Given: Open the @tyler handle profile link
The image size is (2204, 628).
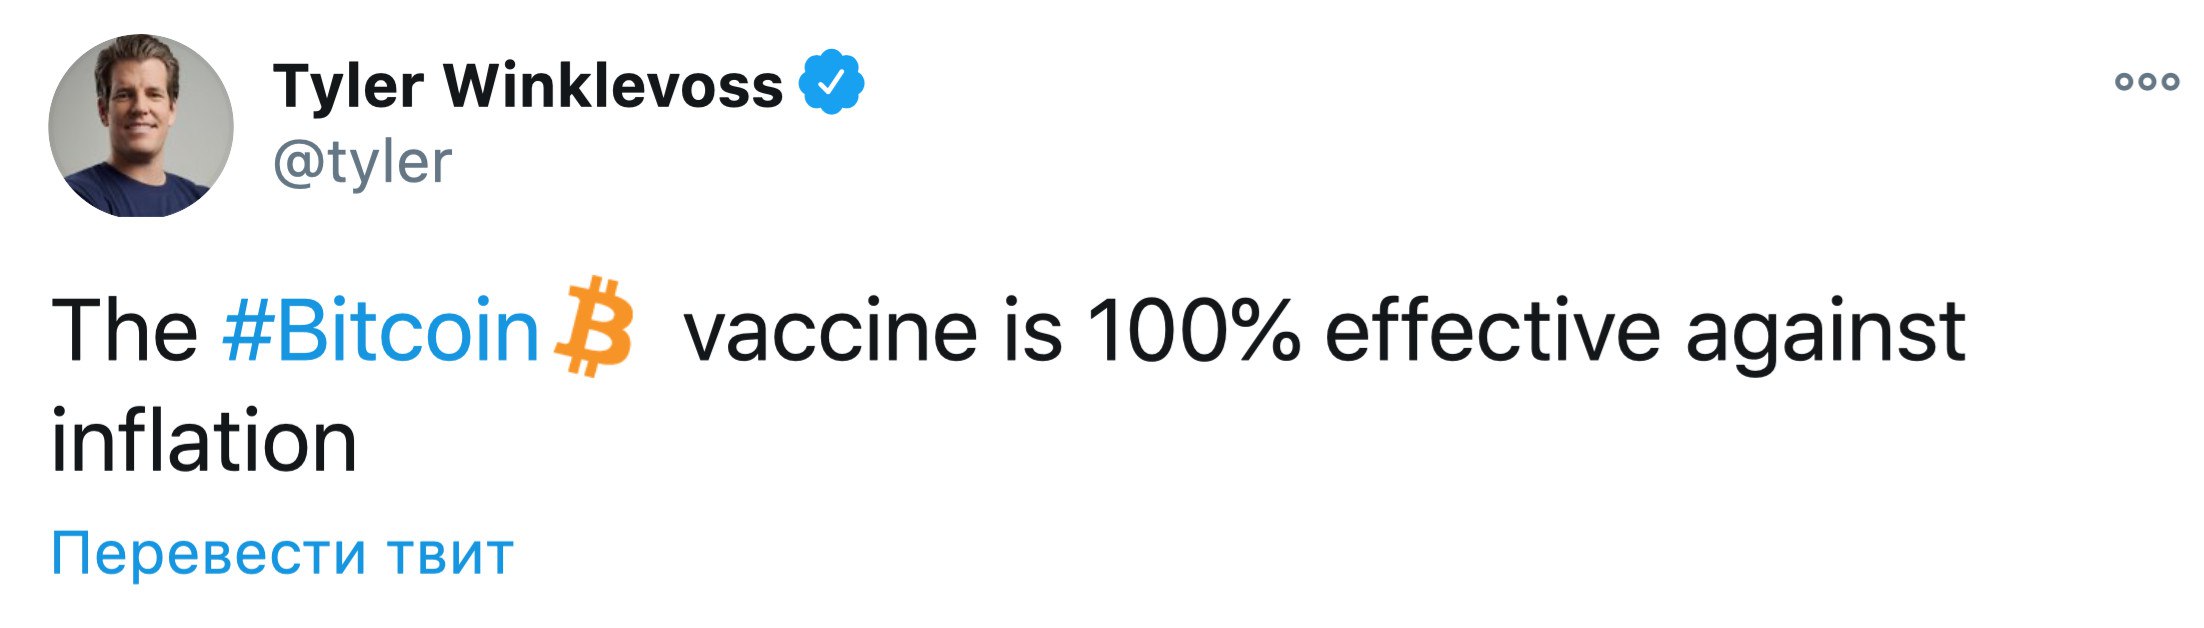Looking at the screenshot, I should [362, 162].
